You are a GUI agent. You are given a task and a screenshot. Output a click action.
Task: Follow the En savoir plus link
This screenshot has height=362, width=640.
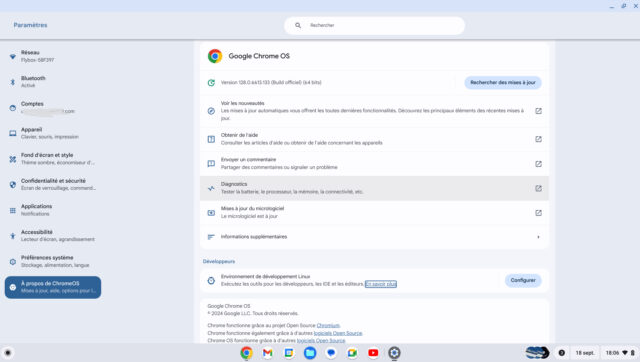[x=380, y=284]
